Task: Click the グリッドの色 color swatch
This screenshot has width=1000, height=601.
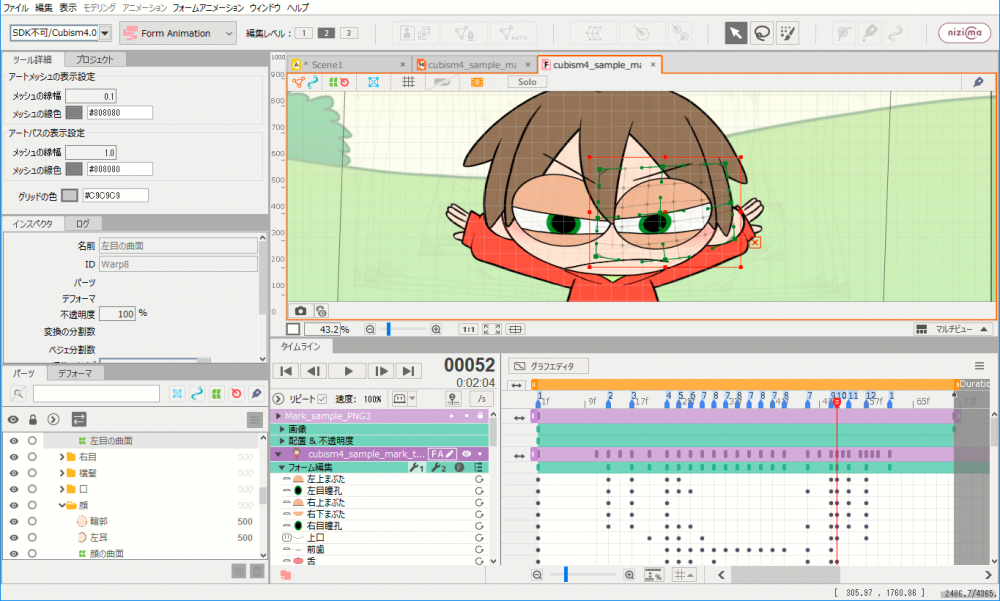Action: (x=70, y=196)
